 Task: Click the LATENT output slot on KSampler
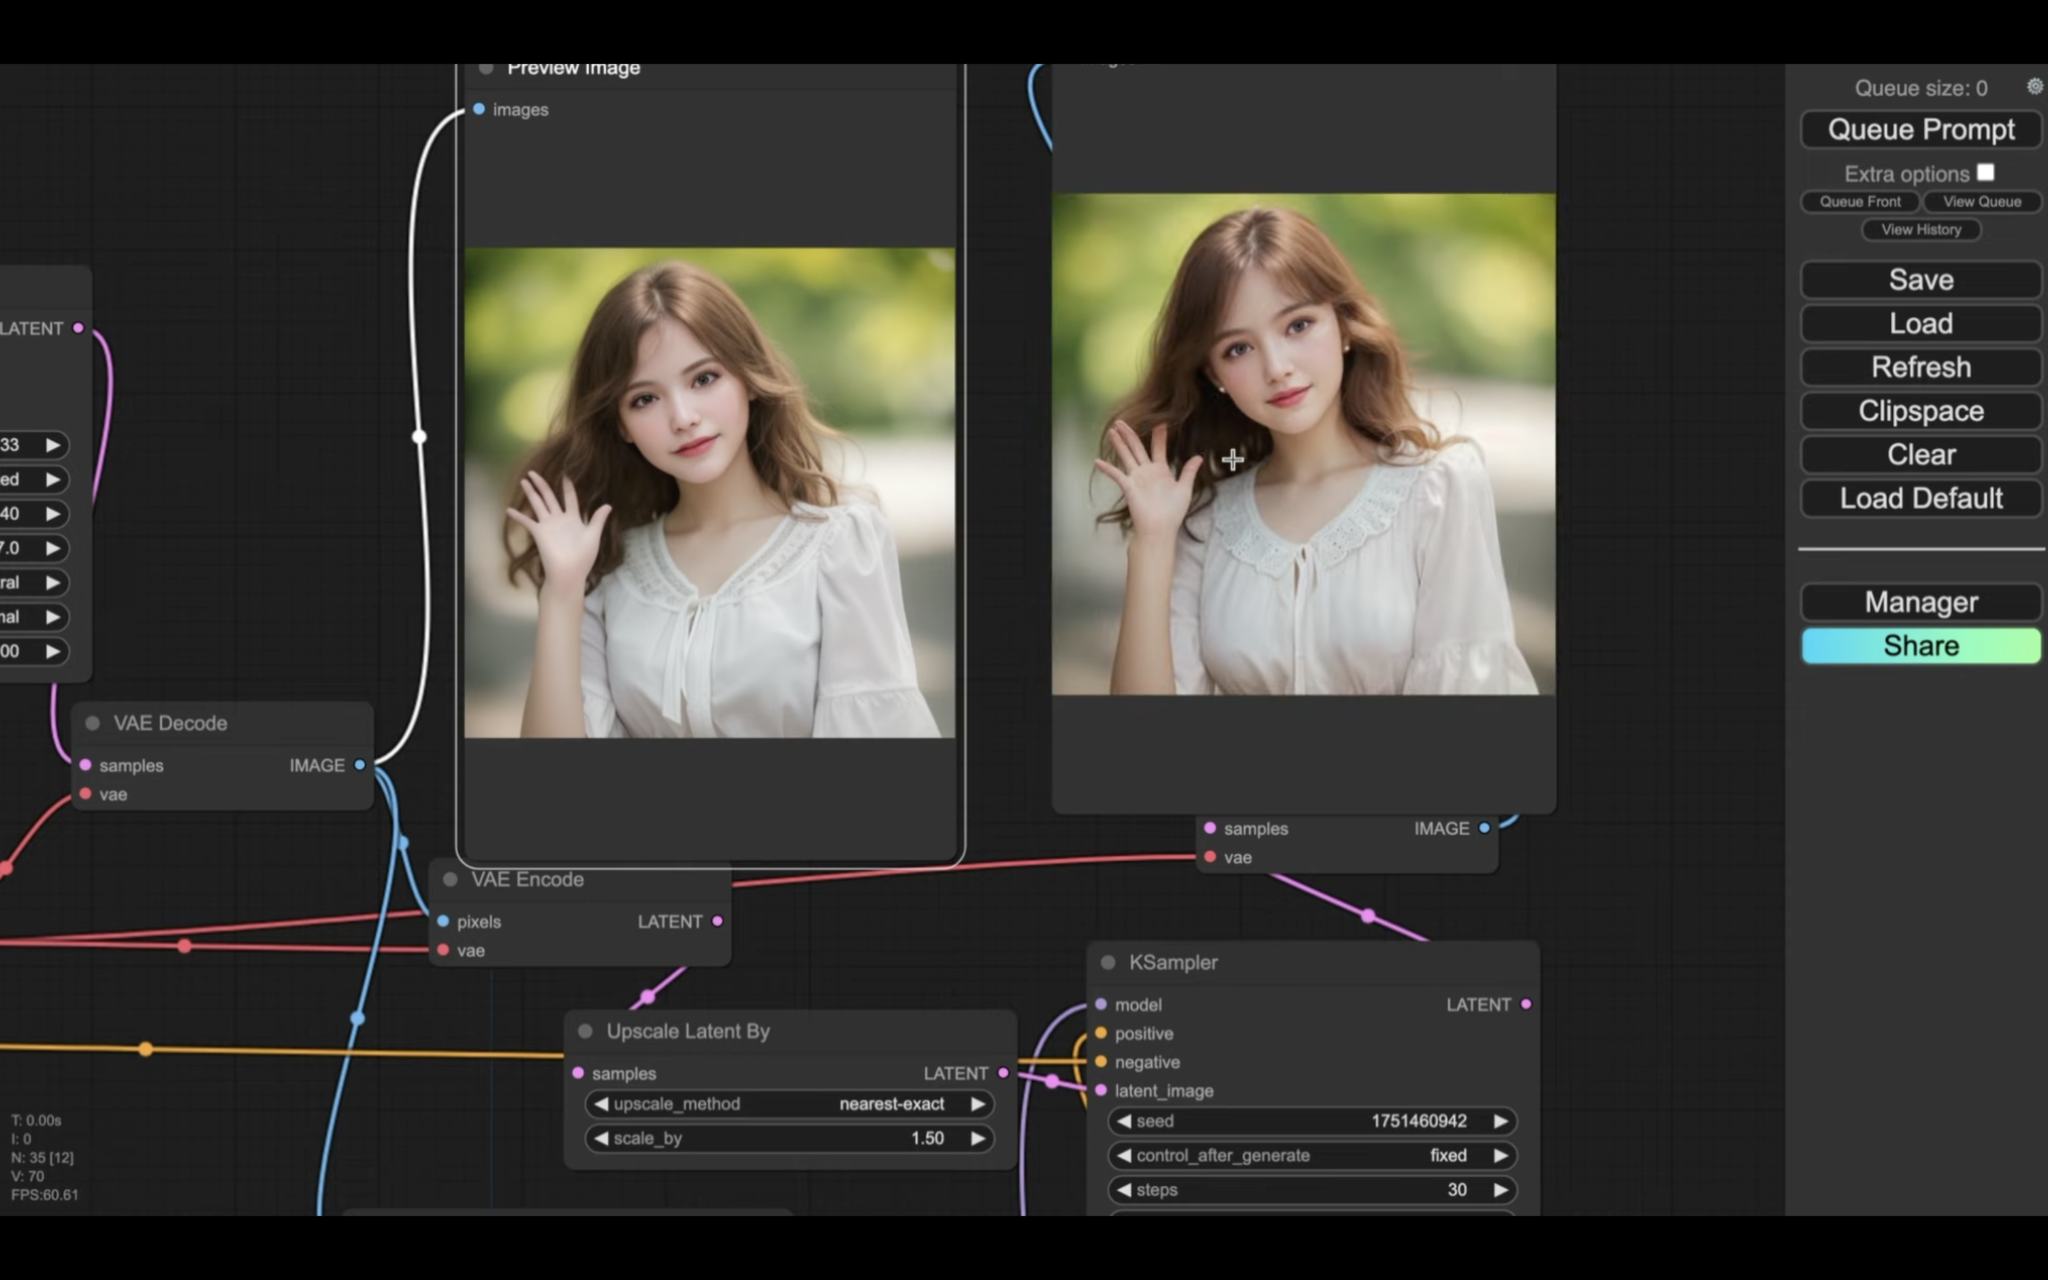point(1524,1004)
